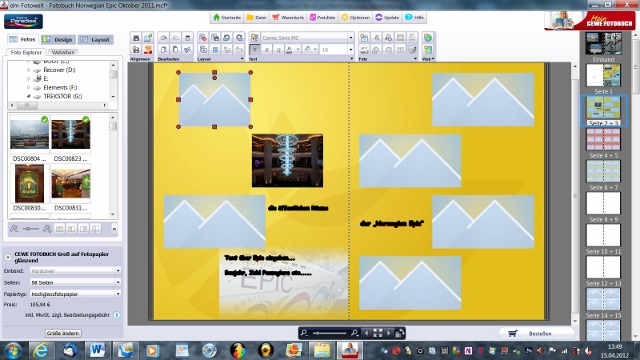Open the Comic Sans MS font dropdown
This screenshot has height=360, width=640.
pyautogui.click(x=351, y=38)
